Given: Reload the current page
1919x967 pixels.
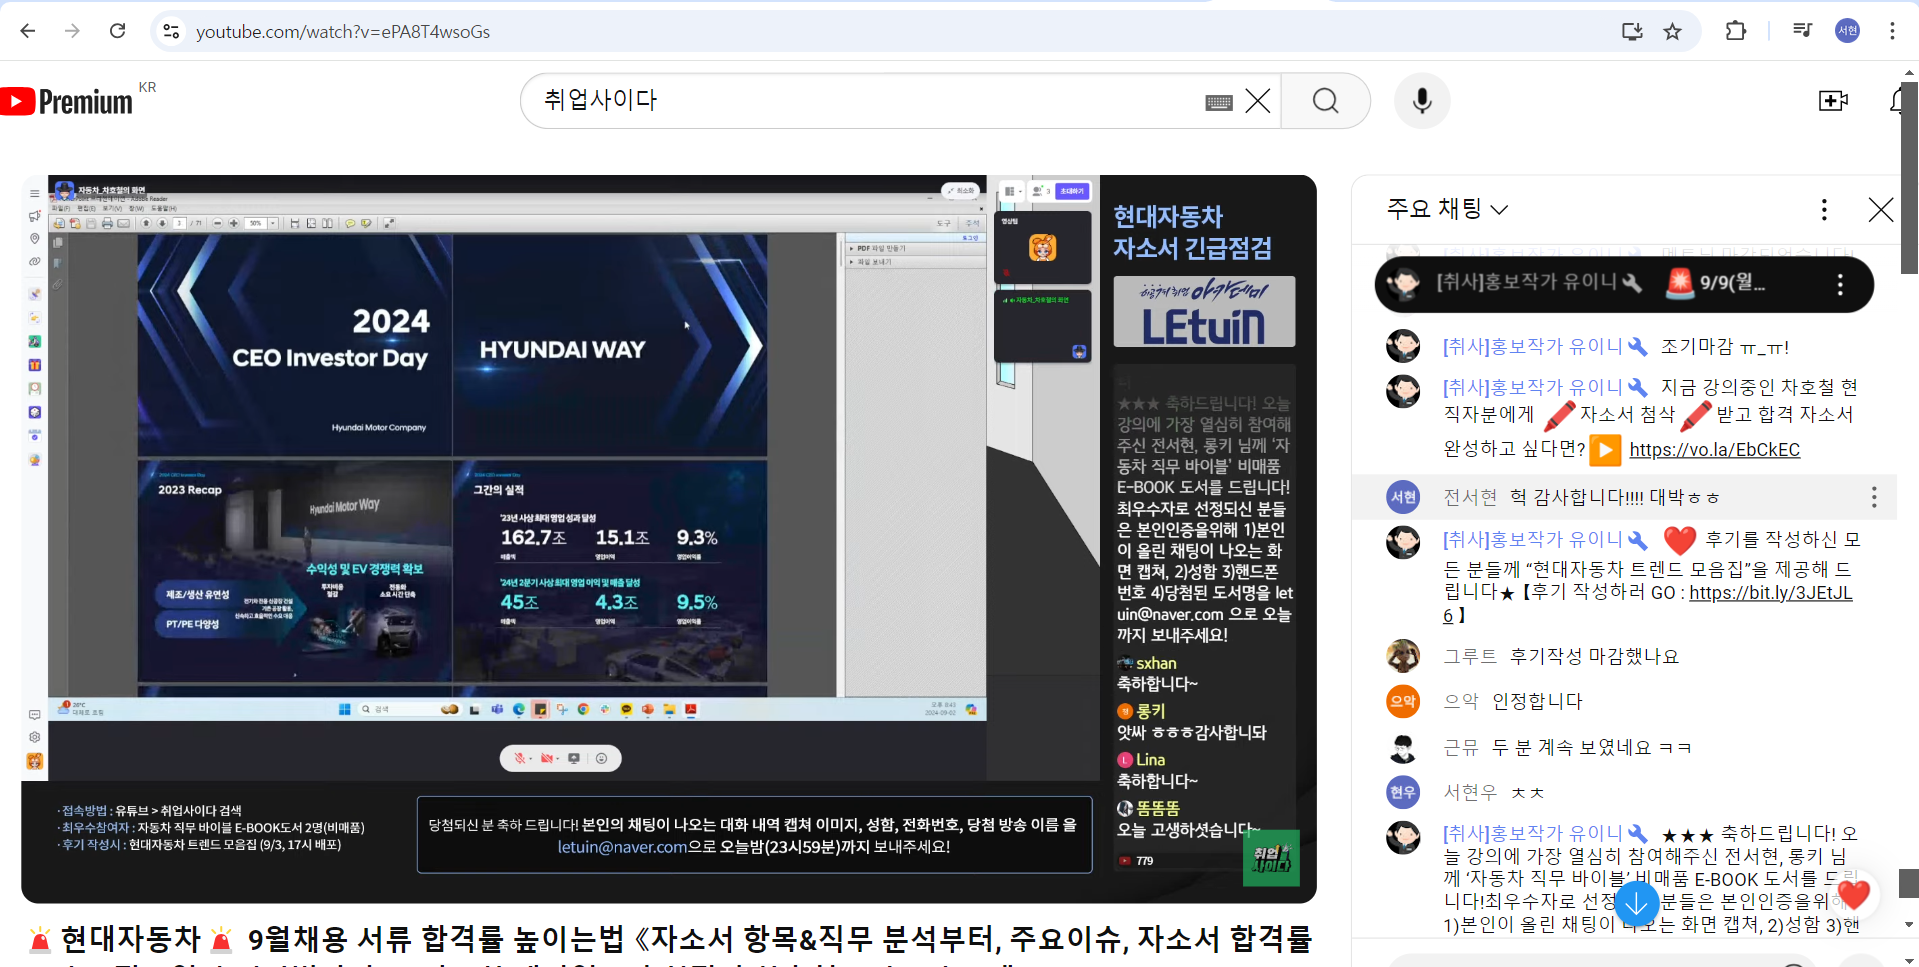Looking at the screenshot, I should (x=118, y=31).
